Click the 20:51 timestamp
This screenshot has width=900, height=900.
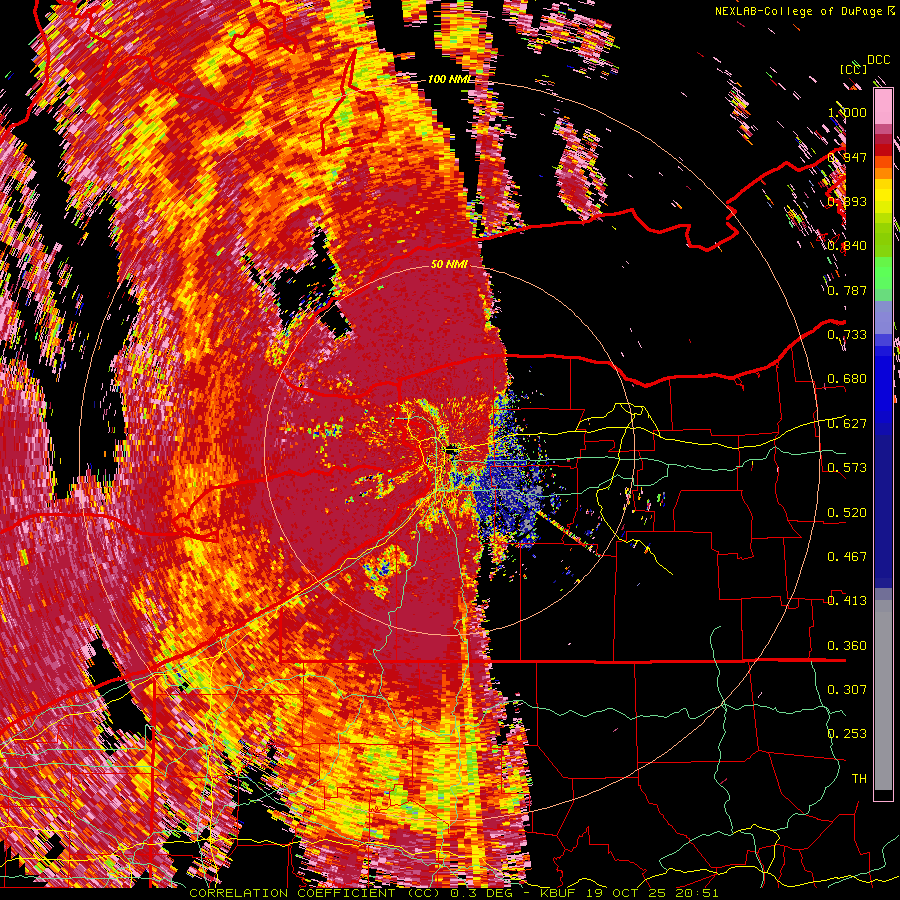697,893
